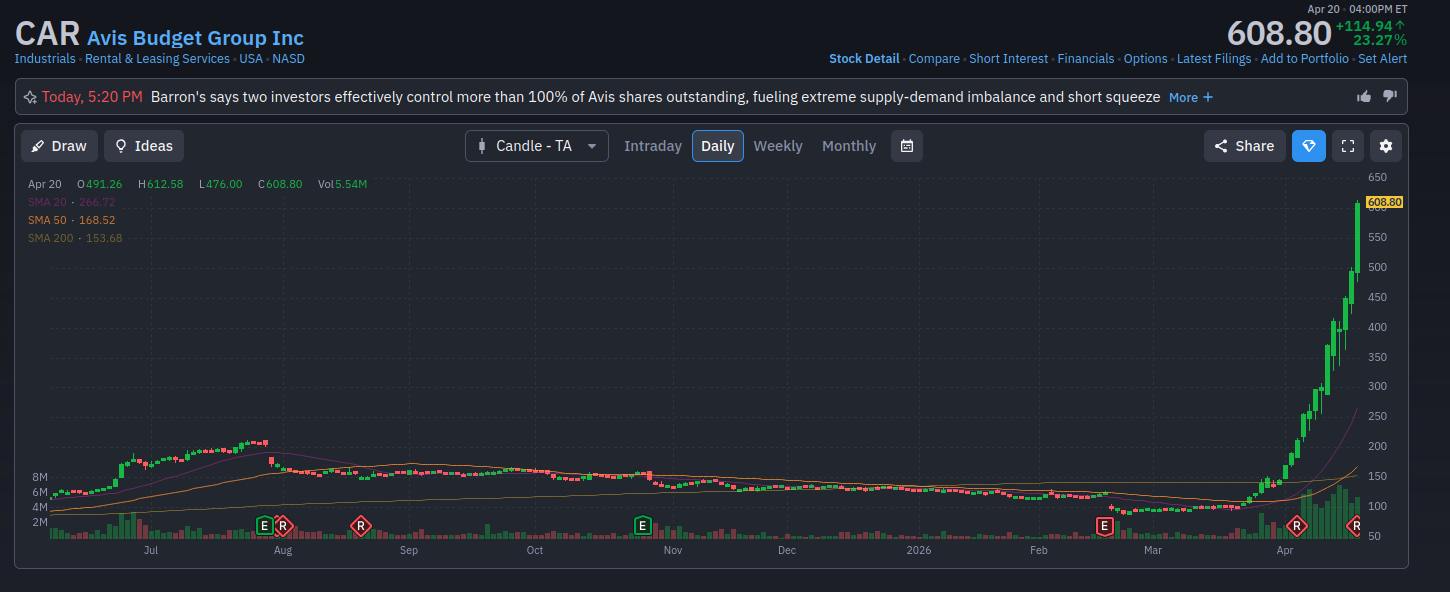Click the thumbs up icon on the news bar
Viewport: 1450px width, 592px height.
(x=1364, y=97)
